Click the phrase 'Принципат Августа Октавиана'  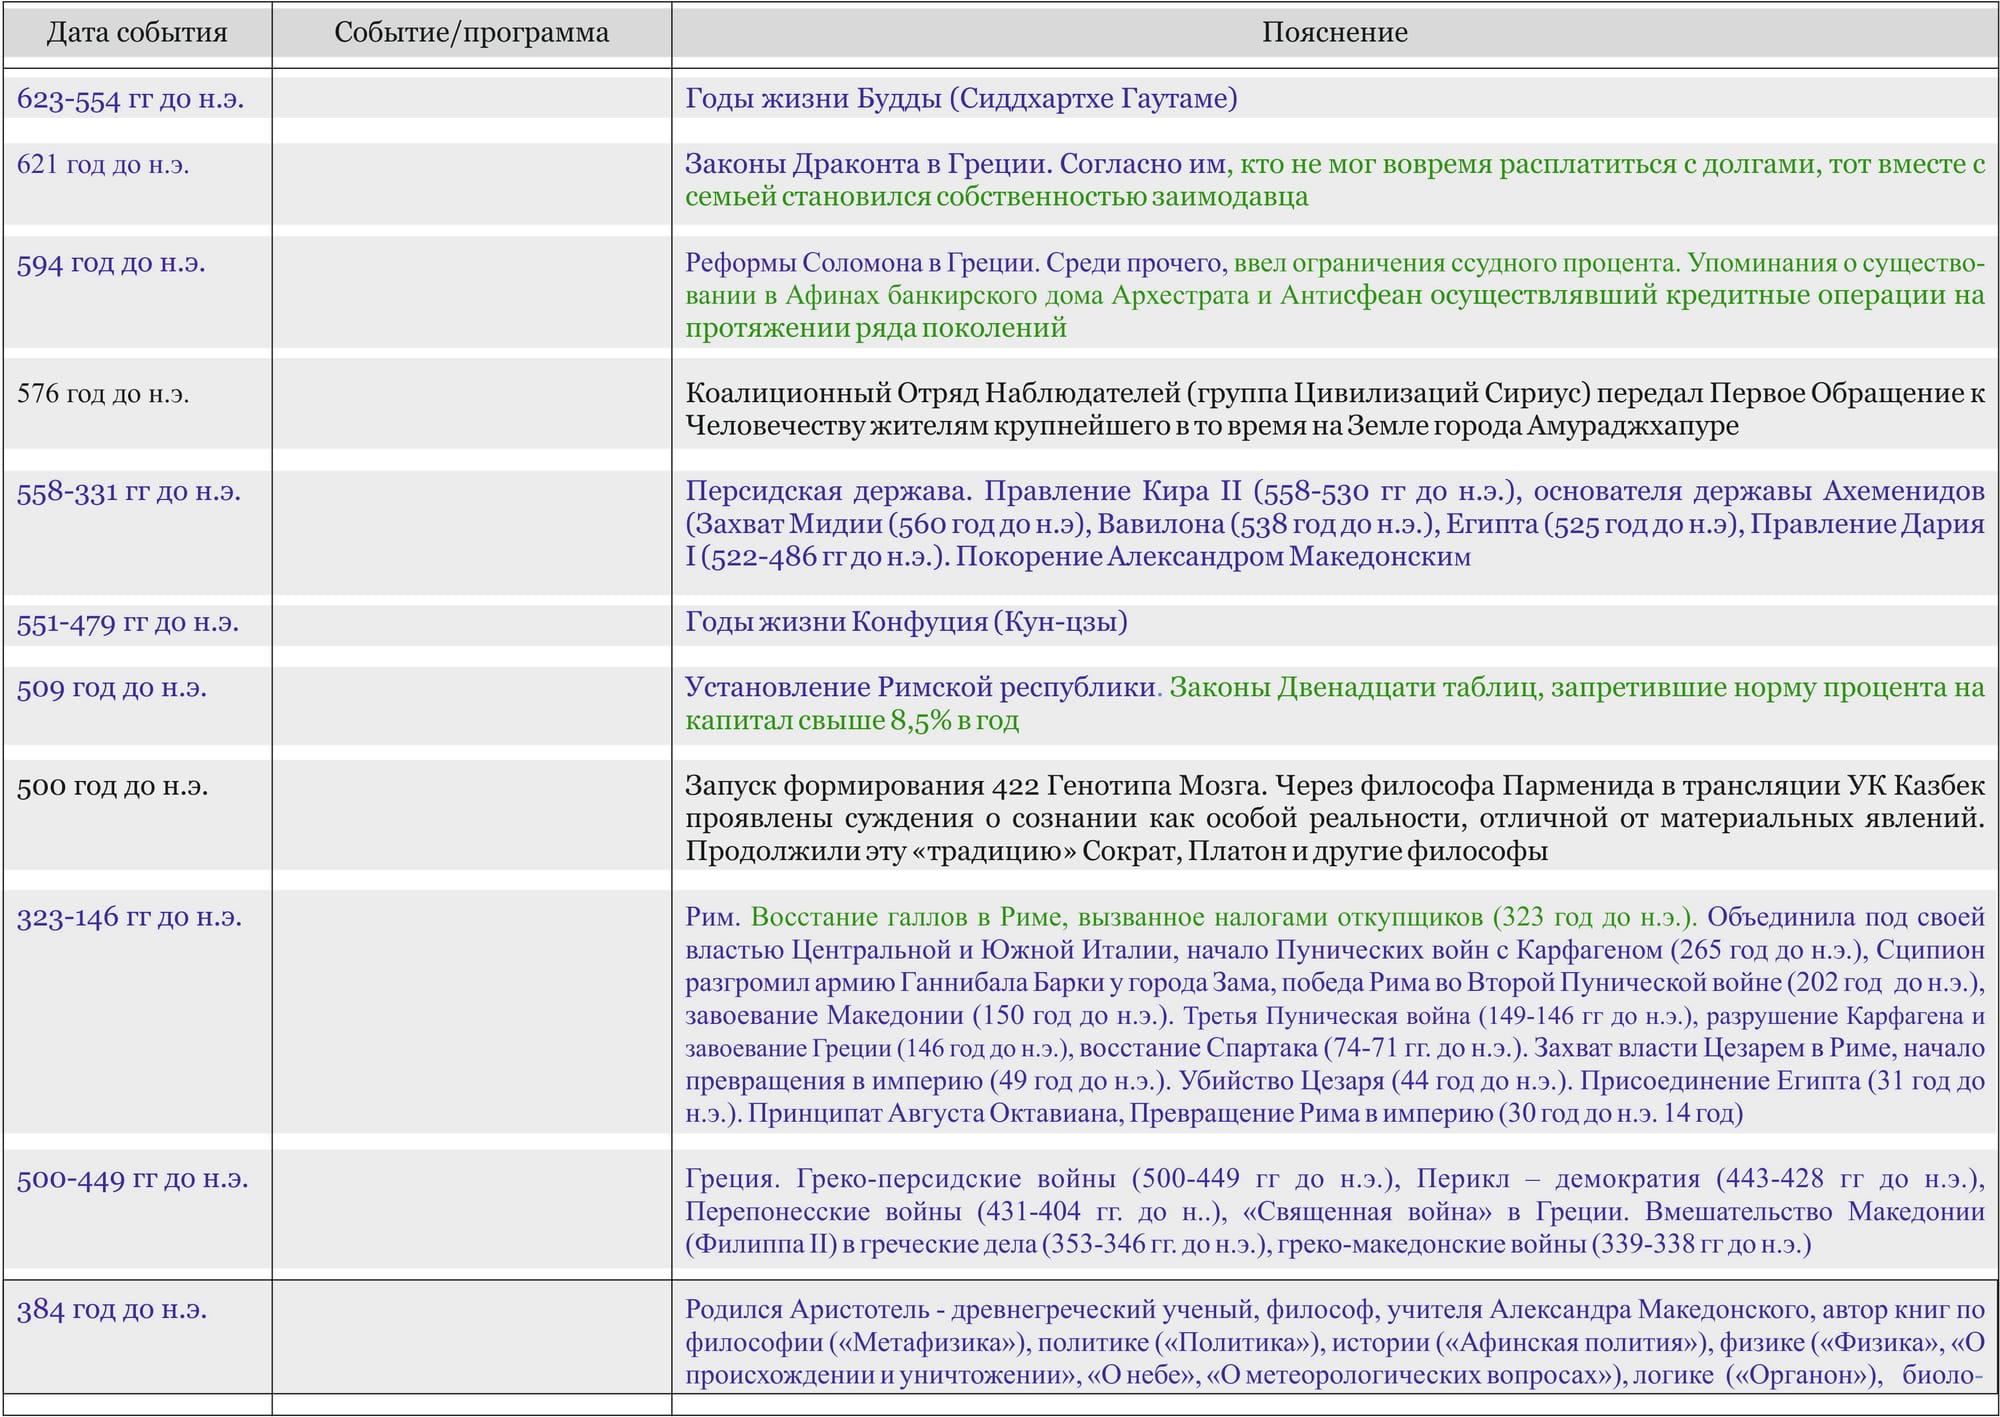click(x=934, y=1114)
